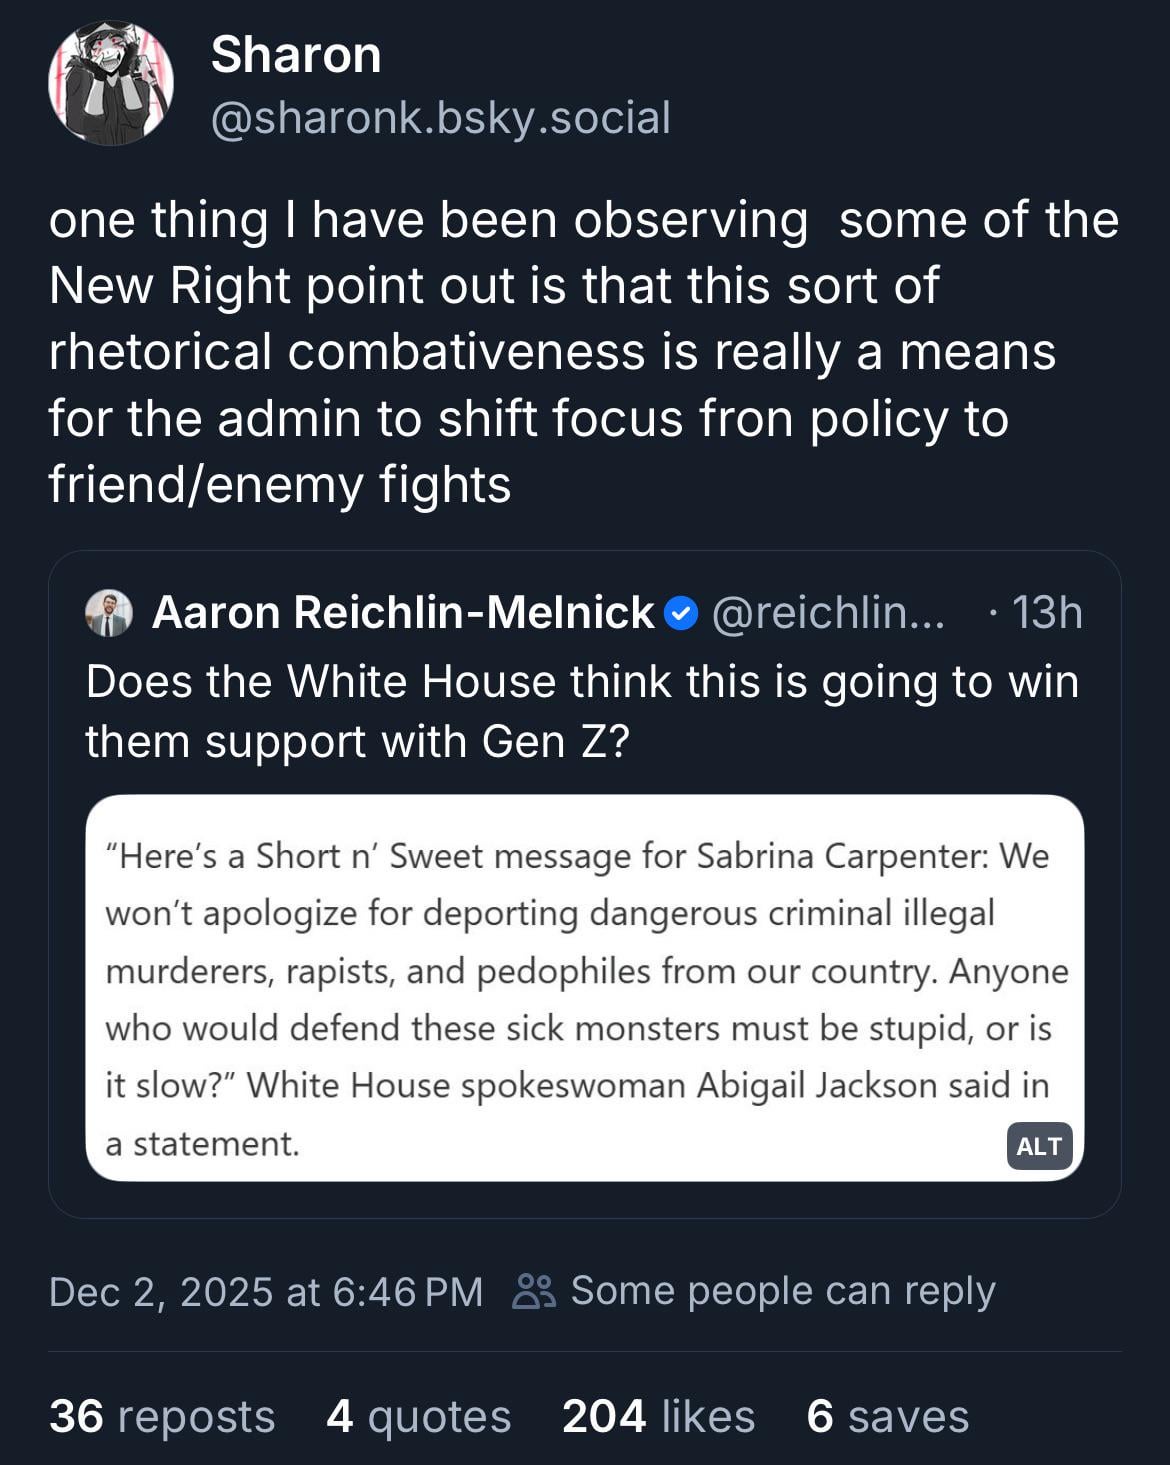Image resolution: width=1170 pixels, height=1465 pixels.
Task: Open quoted post text about Gen Z
Action: [x=582, y=711]
